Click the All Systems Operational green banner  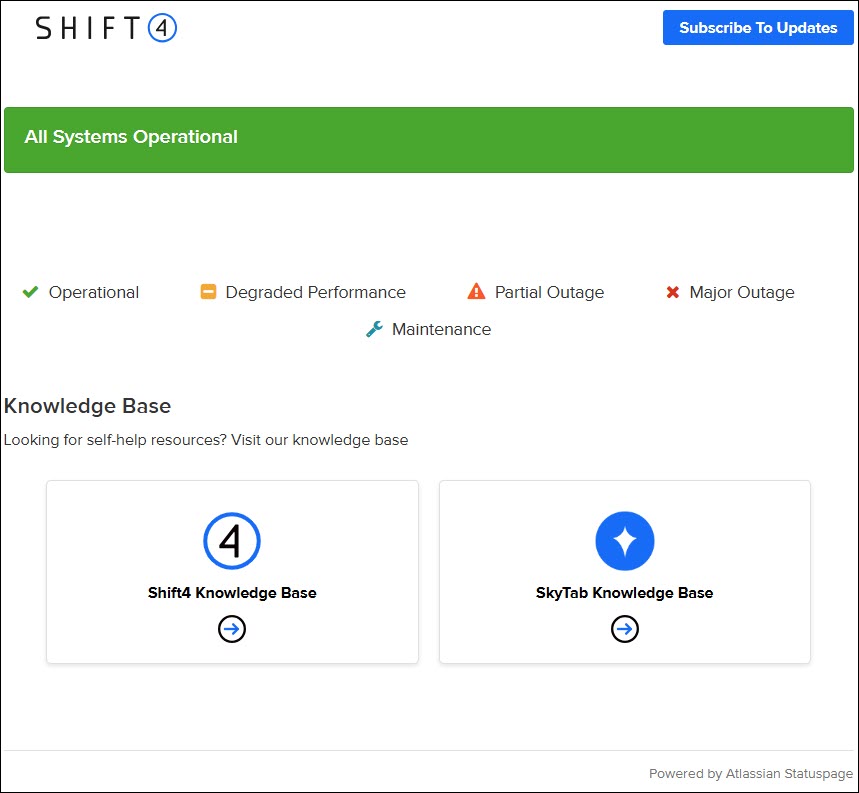click(x=429, y=139)
